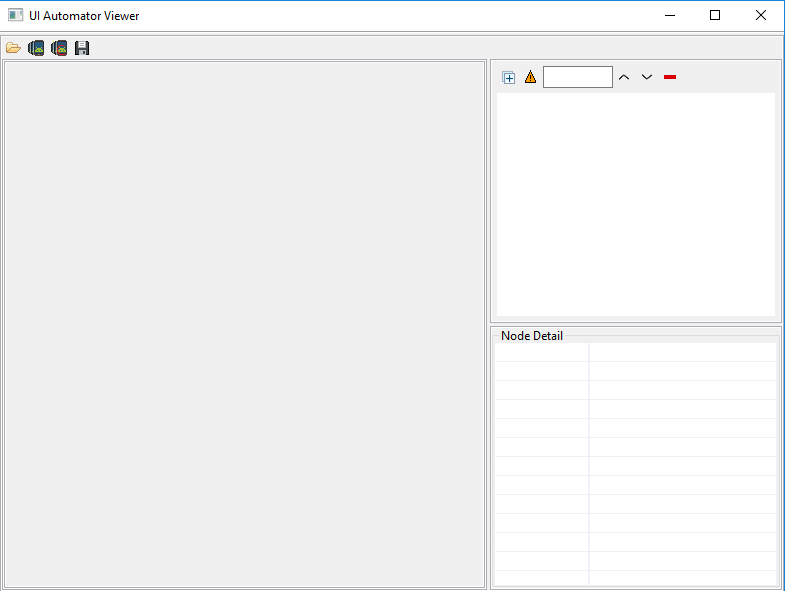
Task: Go to previous search result up chevron
Action: click(x=624, y=77)
